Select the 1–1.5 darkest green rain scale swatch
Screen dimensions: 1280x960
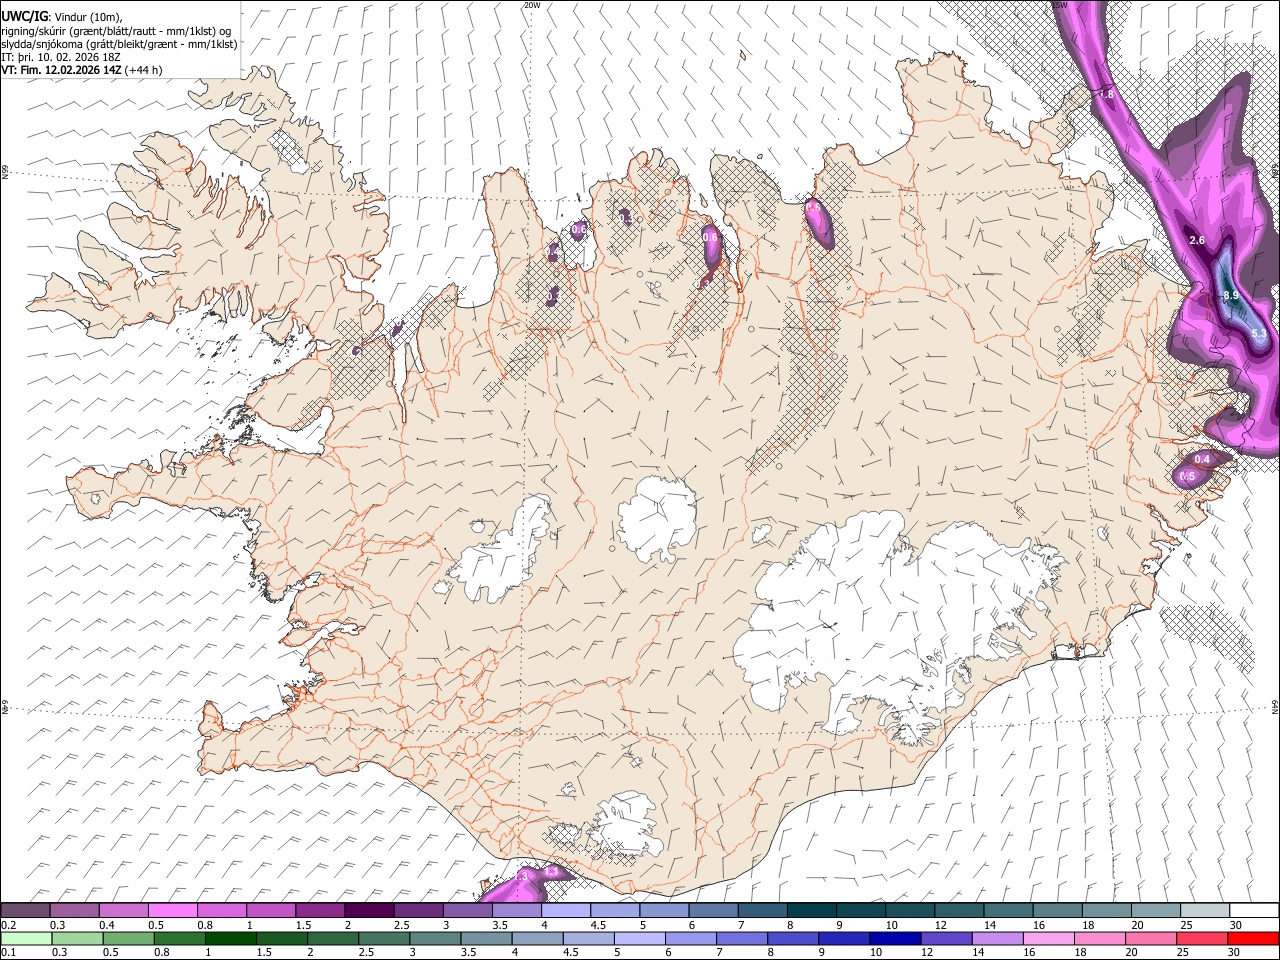click(x=230, y=938)
